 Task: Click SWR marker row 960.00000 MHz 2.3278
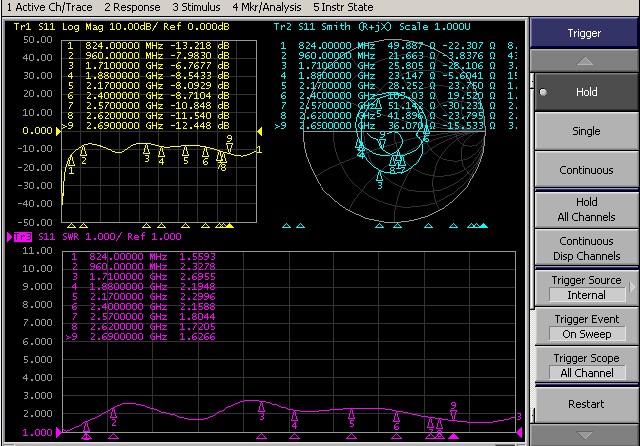pos(143,266)
